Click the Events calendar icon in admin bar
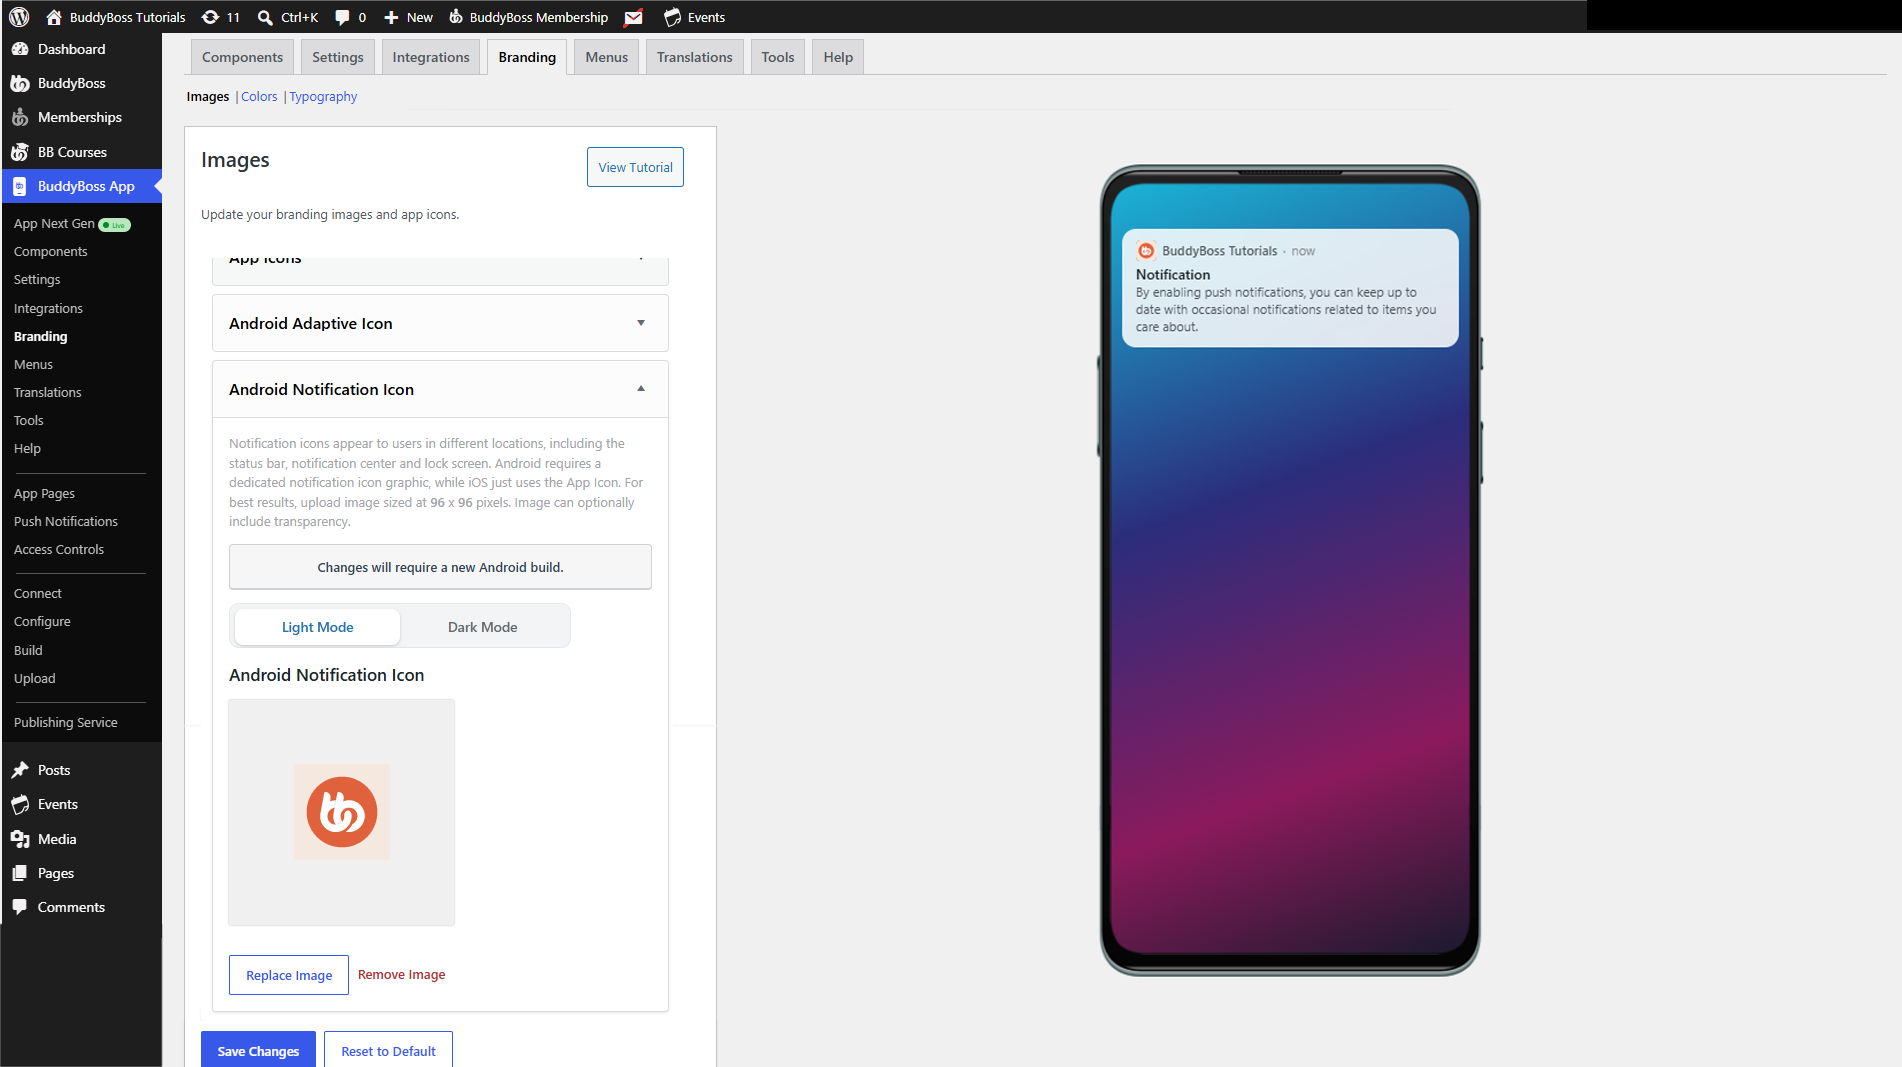Screen dimensions: 1902x1067 672,17
